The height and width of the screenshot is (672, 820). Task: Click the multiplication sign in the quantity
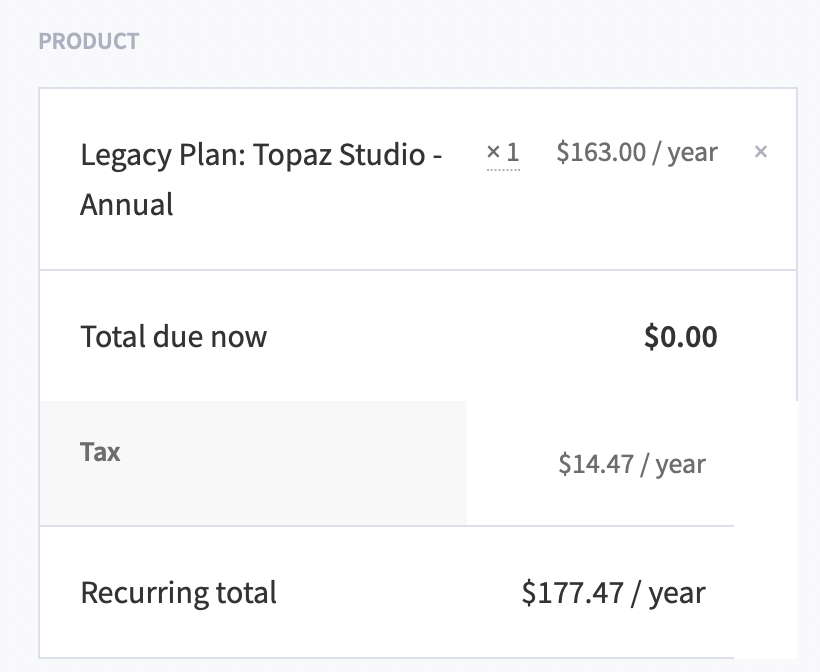click(493, 153)
